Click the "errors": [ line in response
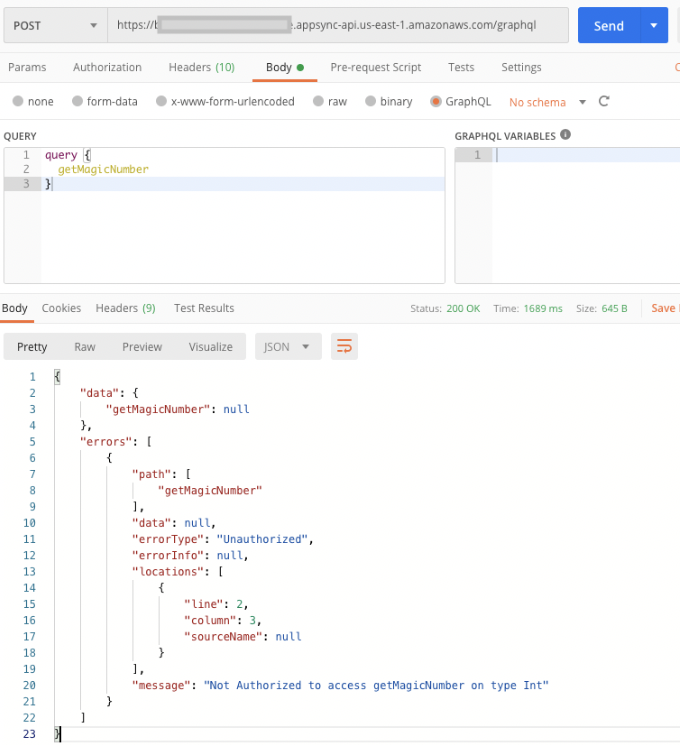Screen dimensions: 685x745 click(116, 442)
